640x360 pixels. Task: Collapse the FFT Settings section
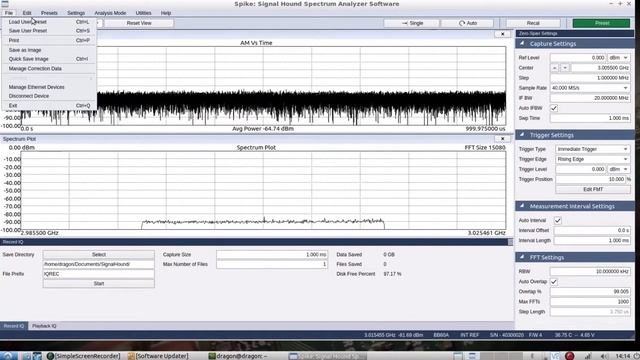[x=522, y=257]
